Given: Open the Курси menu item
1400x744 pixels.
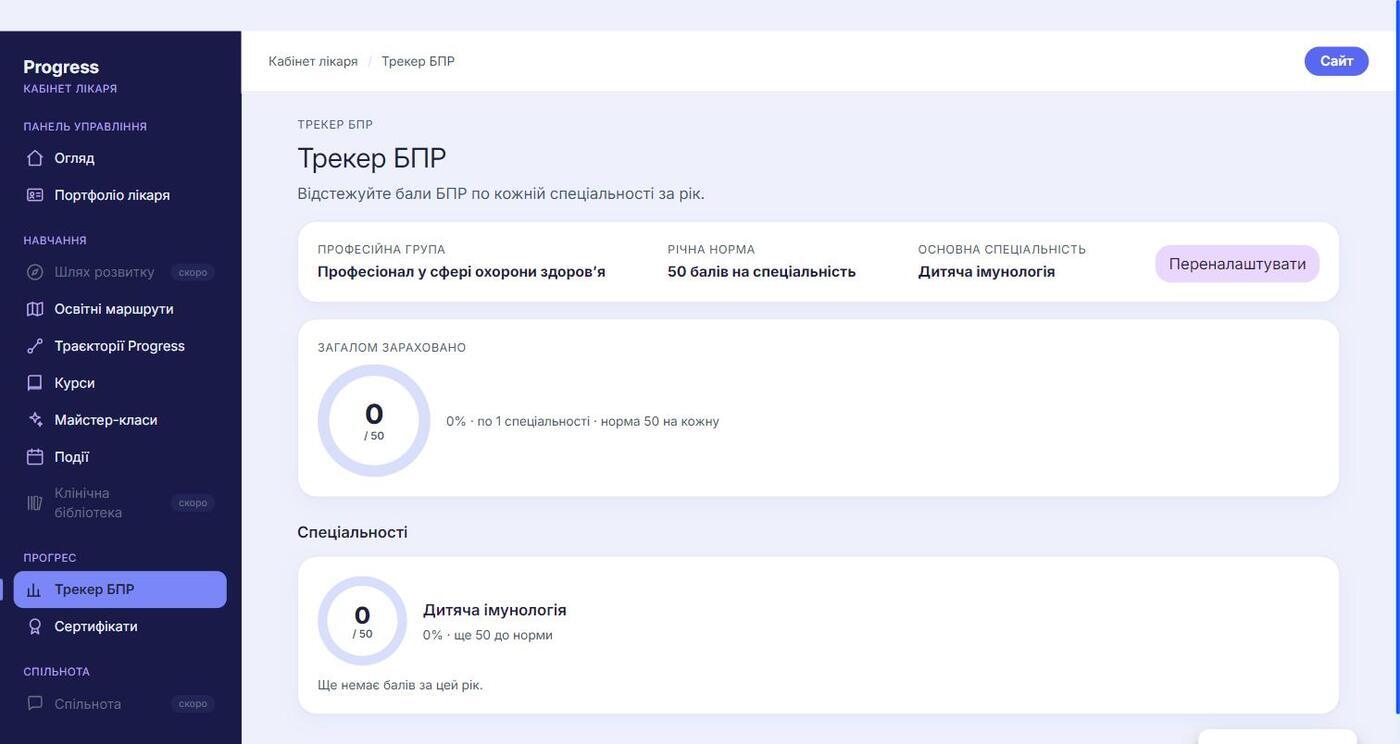Looking at the screenshot, I should pyautogui.click(x=120, y=383).
